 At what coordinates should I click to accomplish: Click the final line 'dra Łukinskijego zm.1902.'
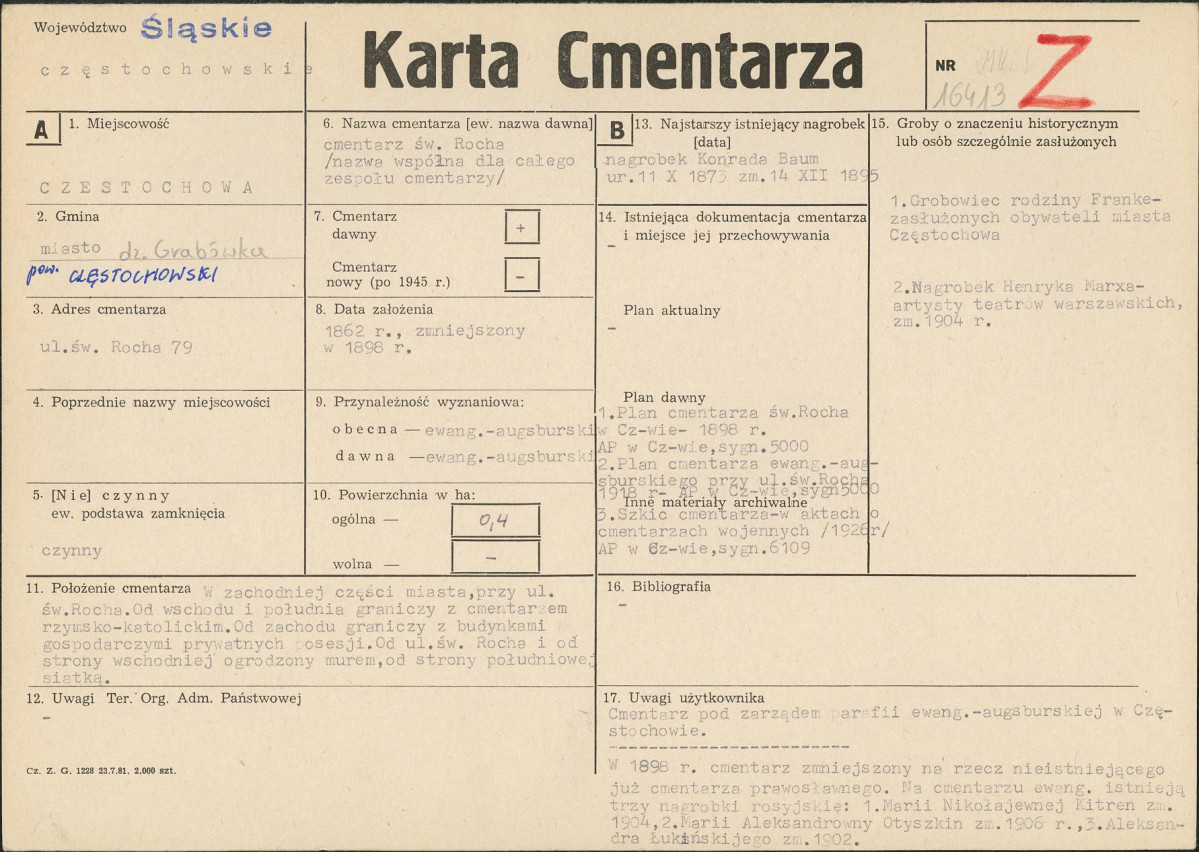736,840
